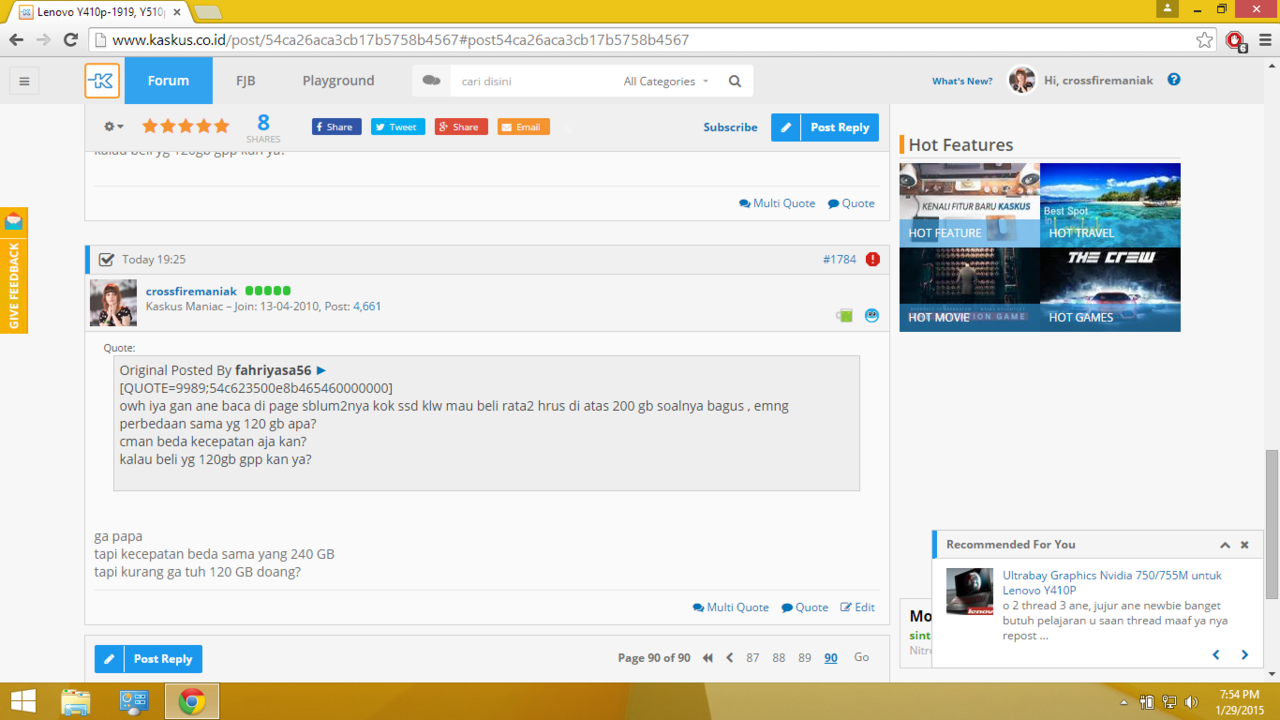The width and height of the screenshot is (1280, 720).
Task: Show previous recommended thread
Action: (x=1216, y=655)
